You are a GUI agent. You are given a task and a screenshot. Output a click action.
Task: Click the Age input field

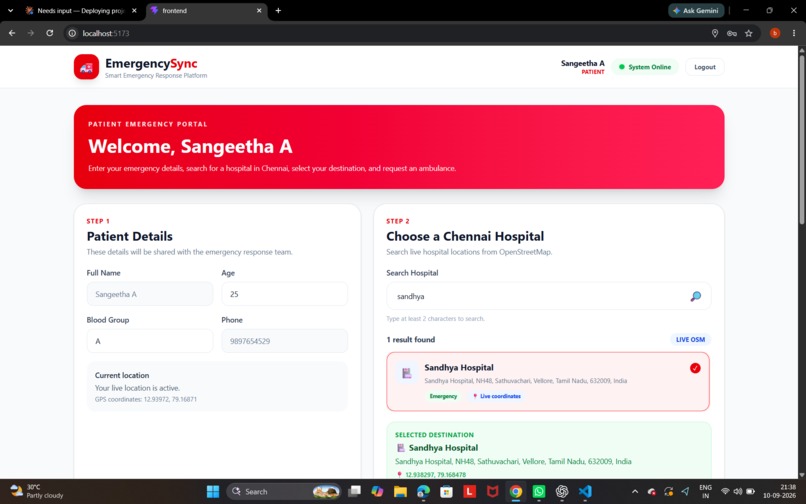pyautogui.click(x=284, y=294)
